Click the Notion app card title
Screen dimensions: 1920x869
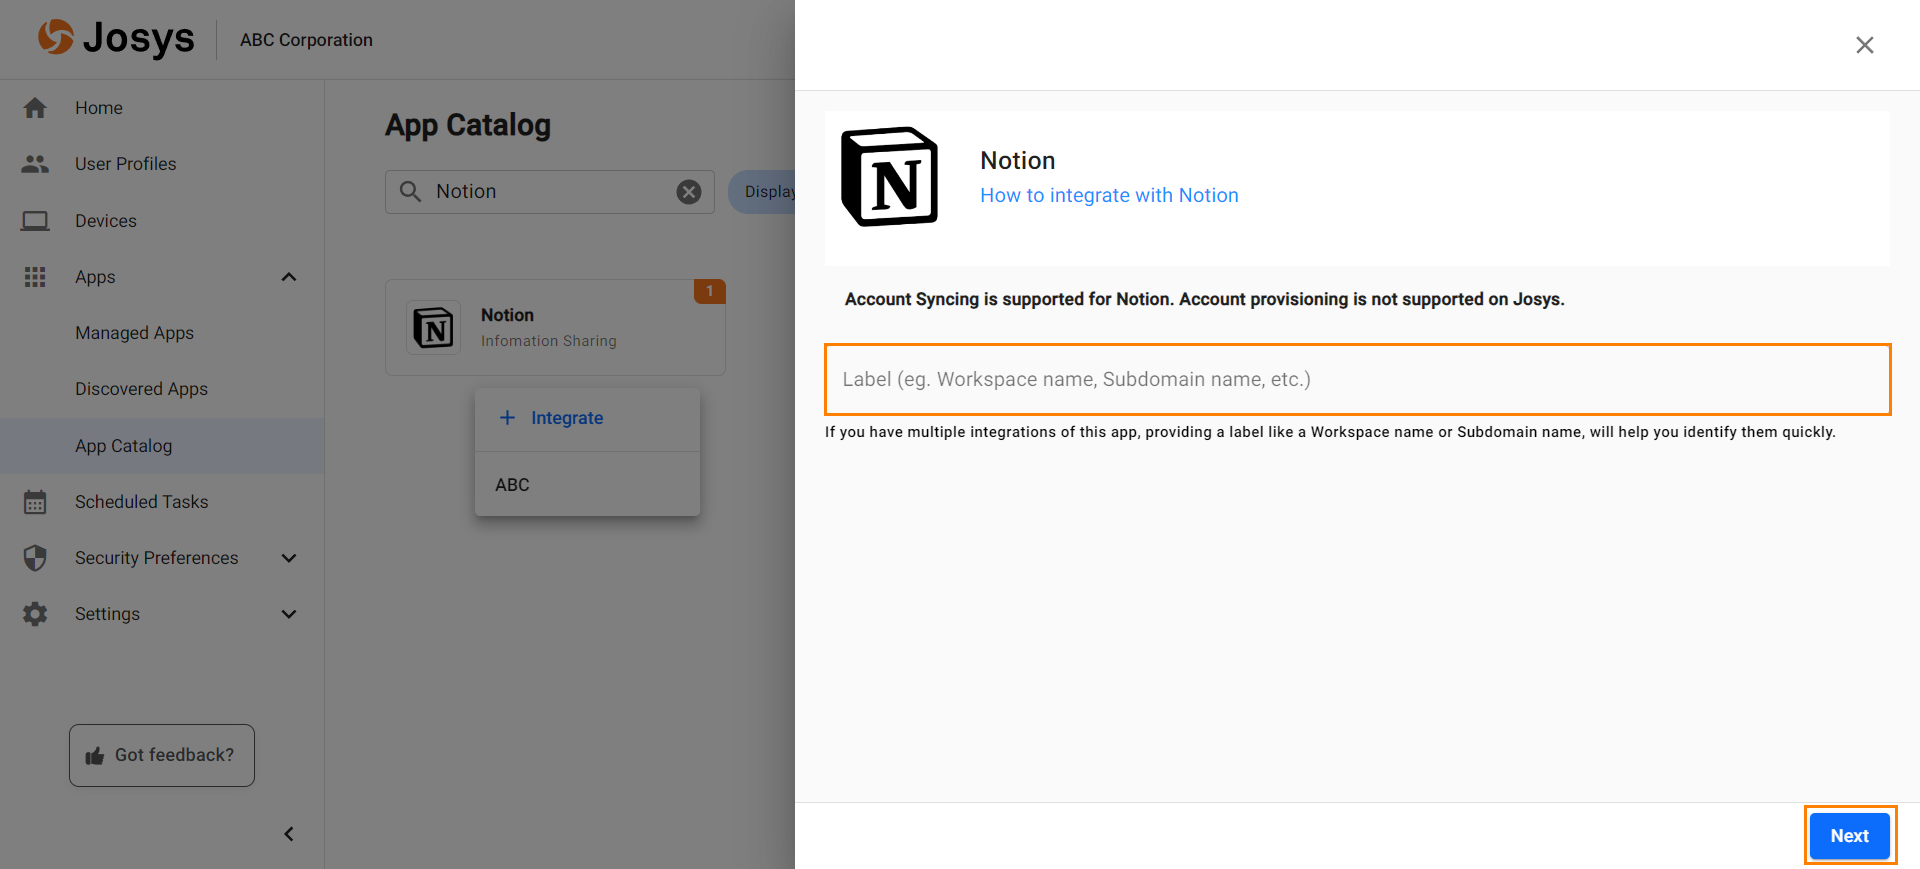[x=507, y=315]
